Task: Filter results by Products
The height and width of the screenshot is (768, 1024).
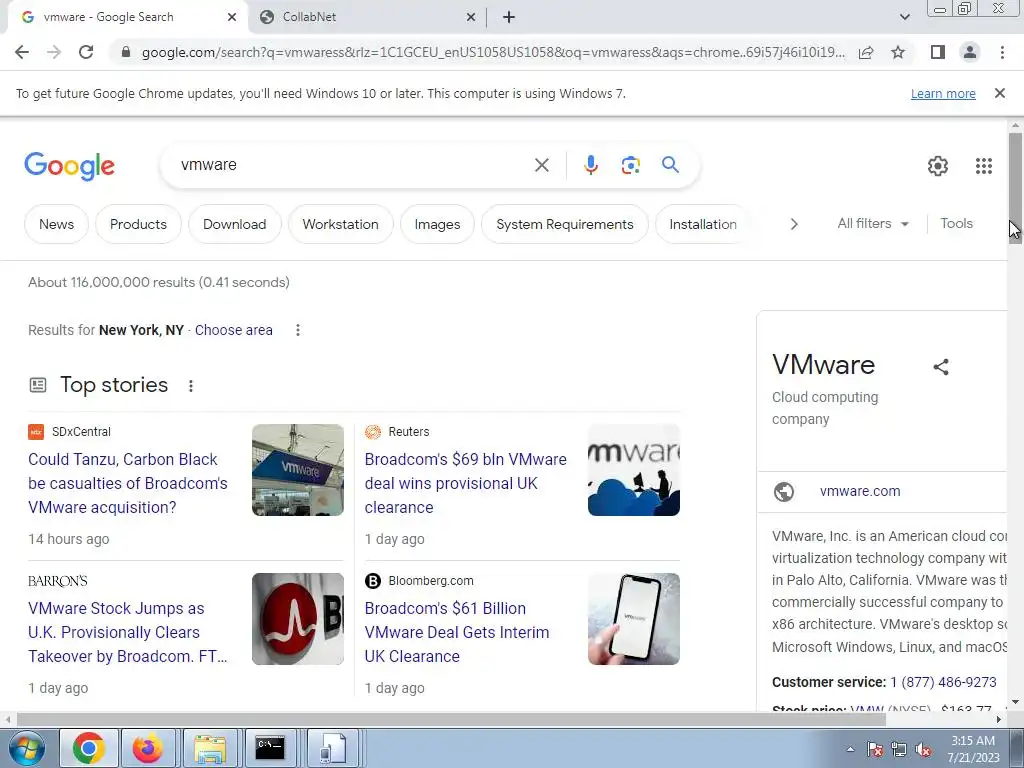Action: point(138,224)
